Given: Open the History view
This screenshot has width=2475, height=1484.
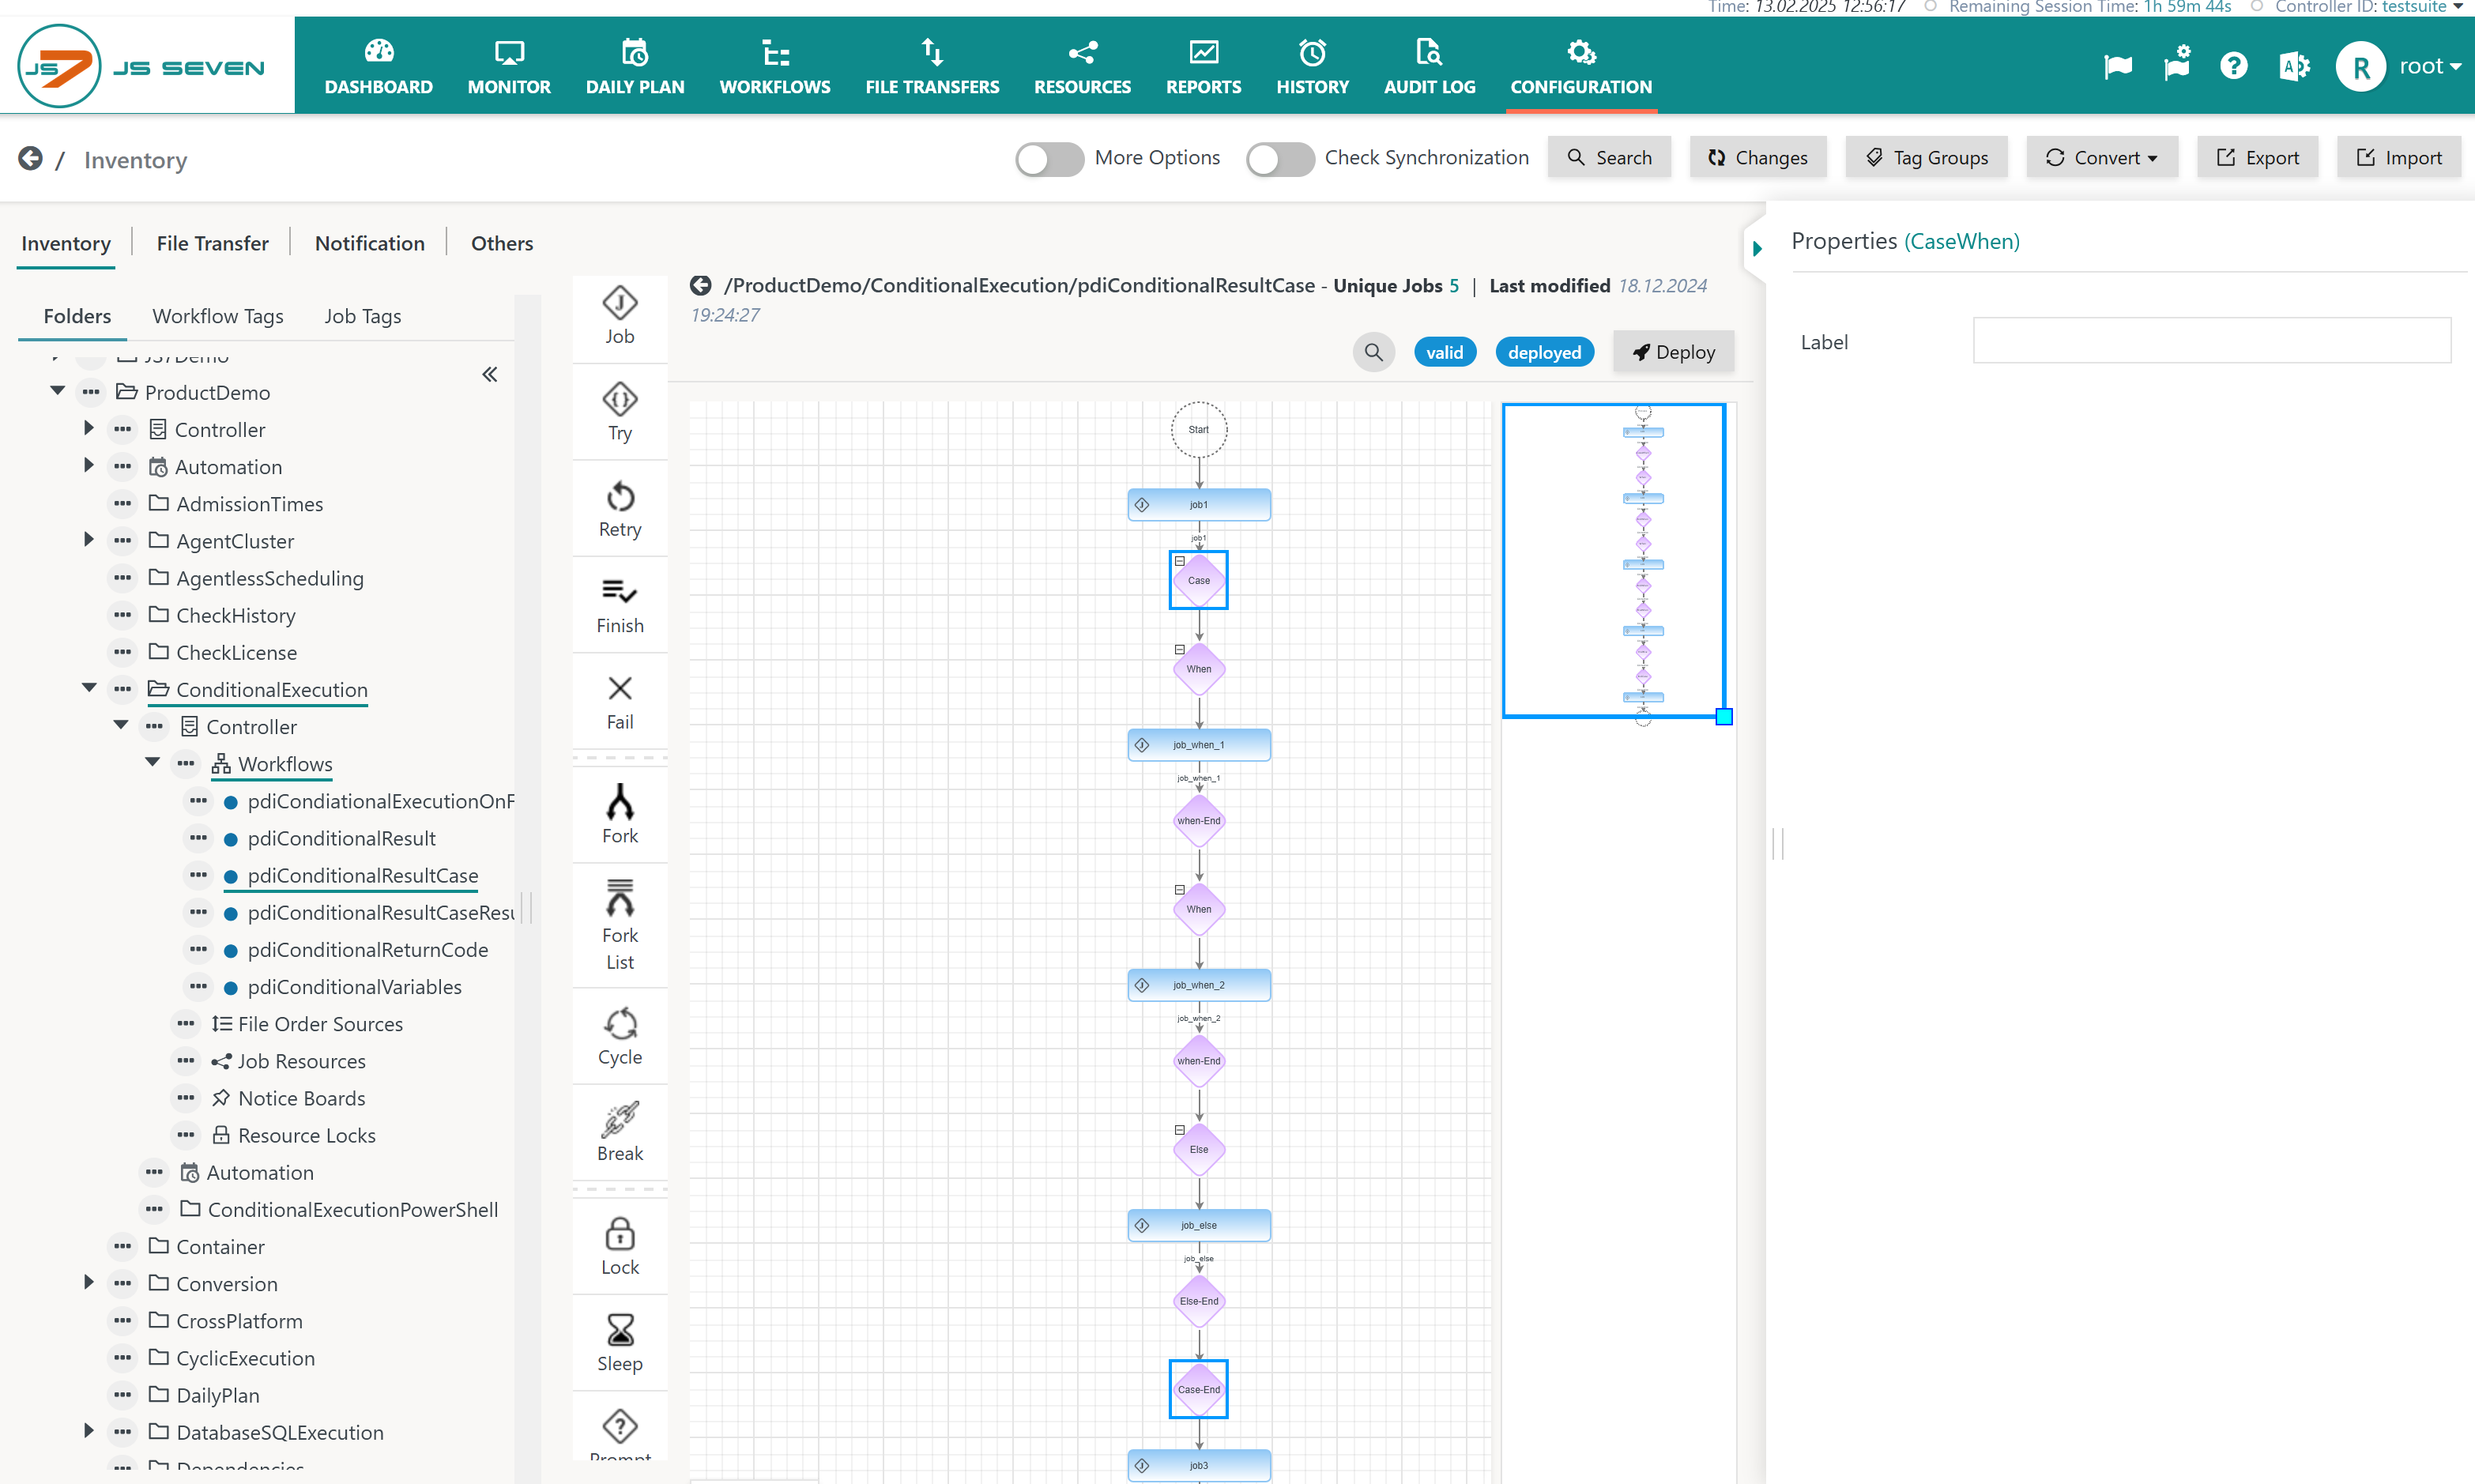Looking at the screenshot, I should pos(1312,66).
